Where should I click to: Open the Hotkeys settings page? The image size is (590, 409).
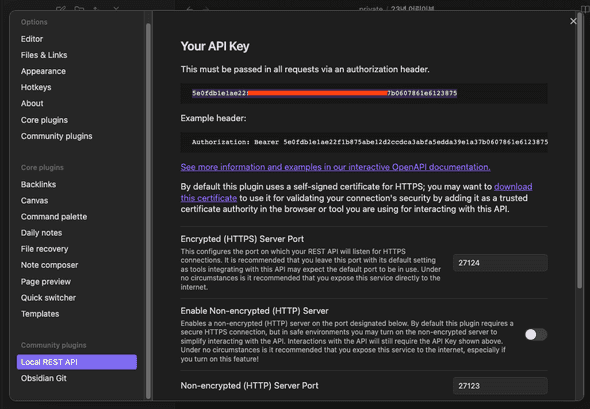point(36,87)
